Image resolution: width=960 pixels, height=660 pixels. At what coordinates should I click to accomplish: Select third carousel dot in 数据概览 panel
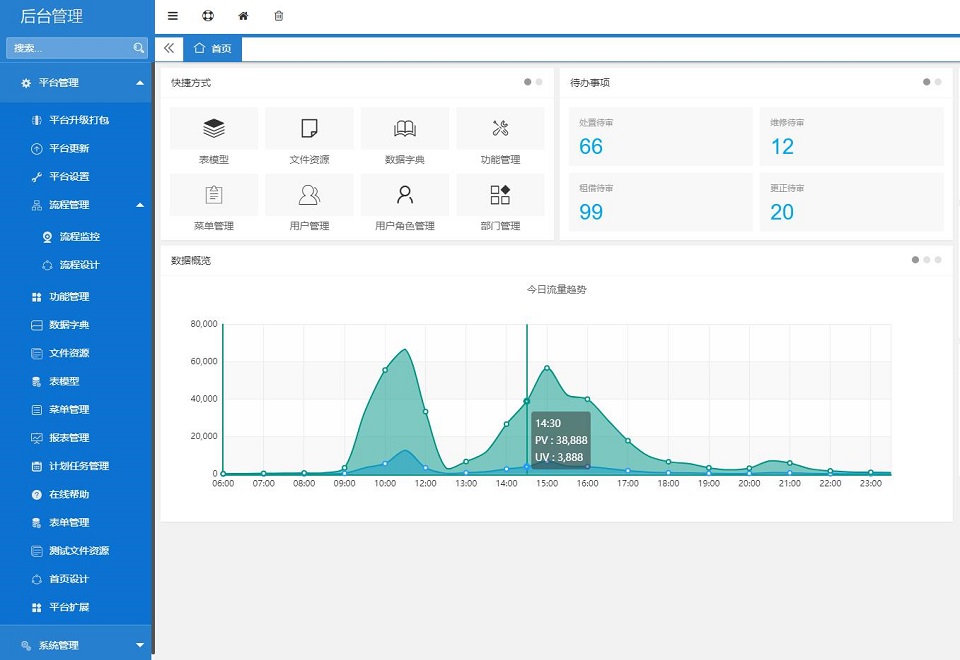[x=938, y=260]
